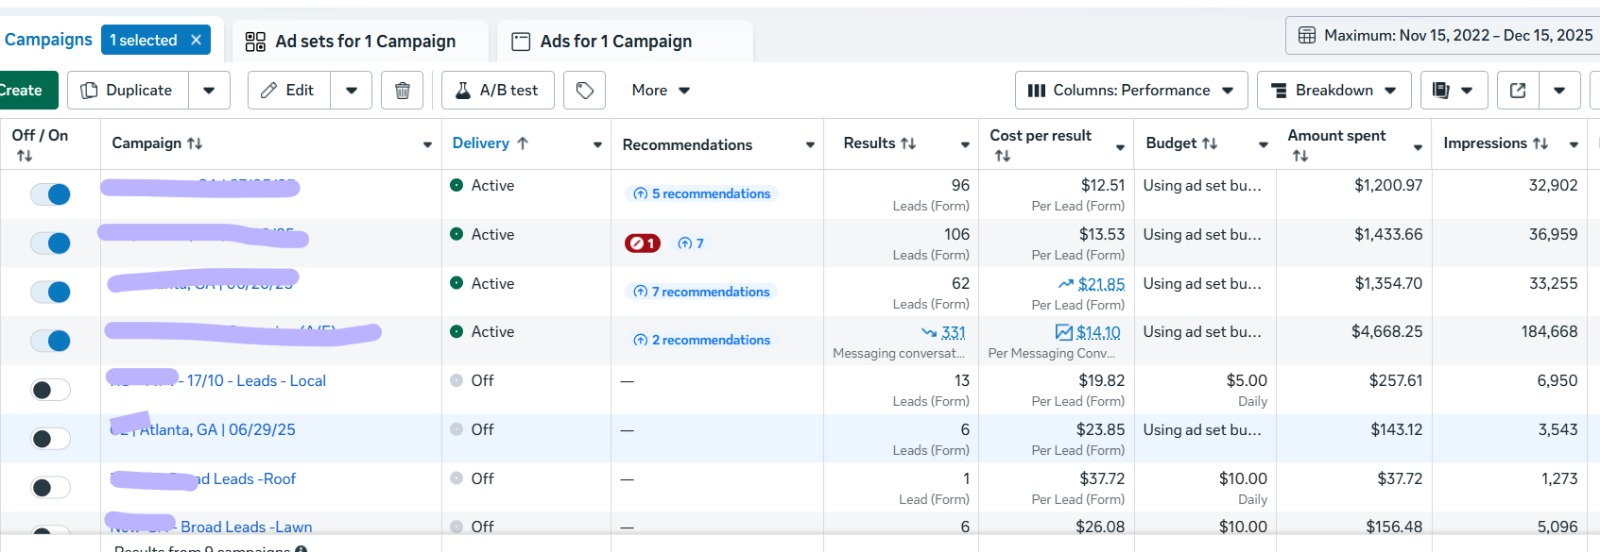Turn off campaign with 106 results

click(x=50, y=243)
